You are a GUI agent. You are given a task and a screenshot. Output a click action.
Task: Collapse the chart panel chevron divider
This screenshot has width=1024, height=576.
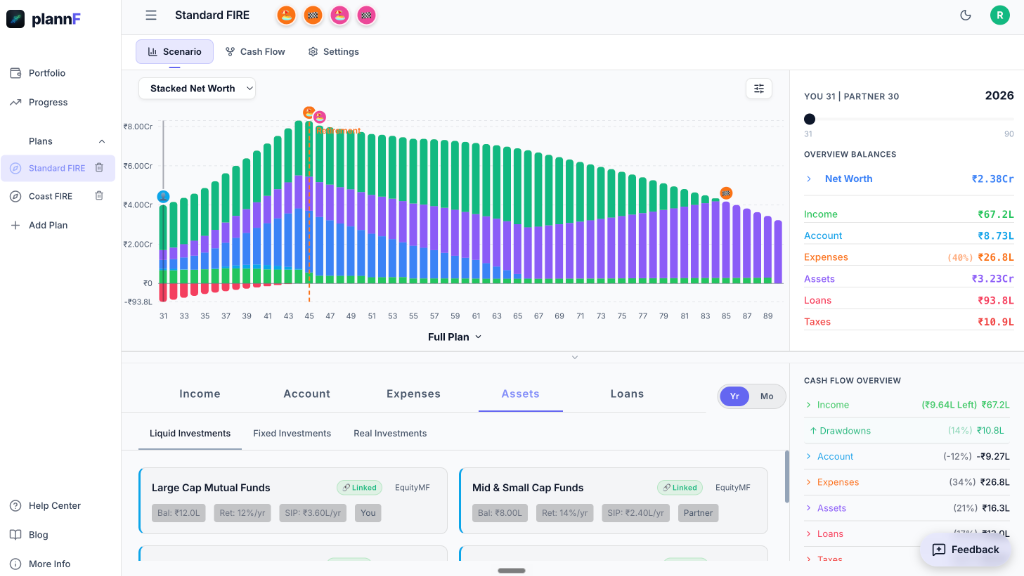[x=575, y=357]
